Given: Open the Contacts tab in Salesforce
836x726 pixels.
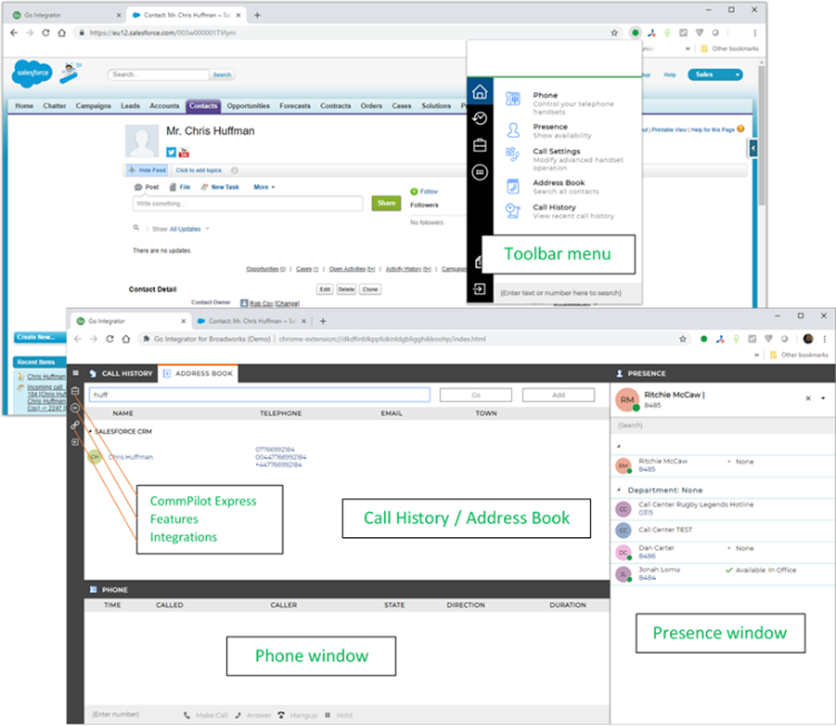Looking at the screenshot, I should click(x=203, y=106).
